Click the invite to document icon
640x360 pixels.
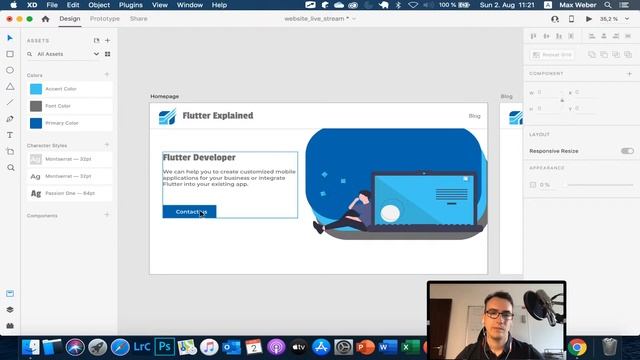pos(555,19)
